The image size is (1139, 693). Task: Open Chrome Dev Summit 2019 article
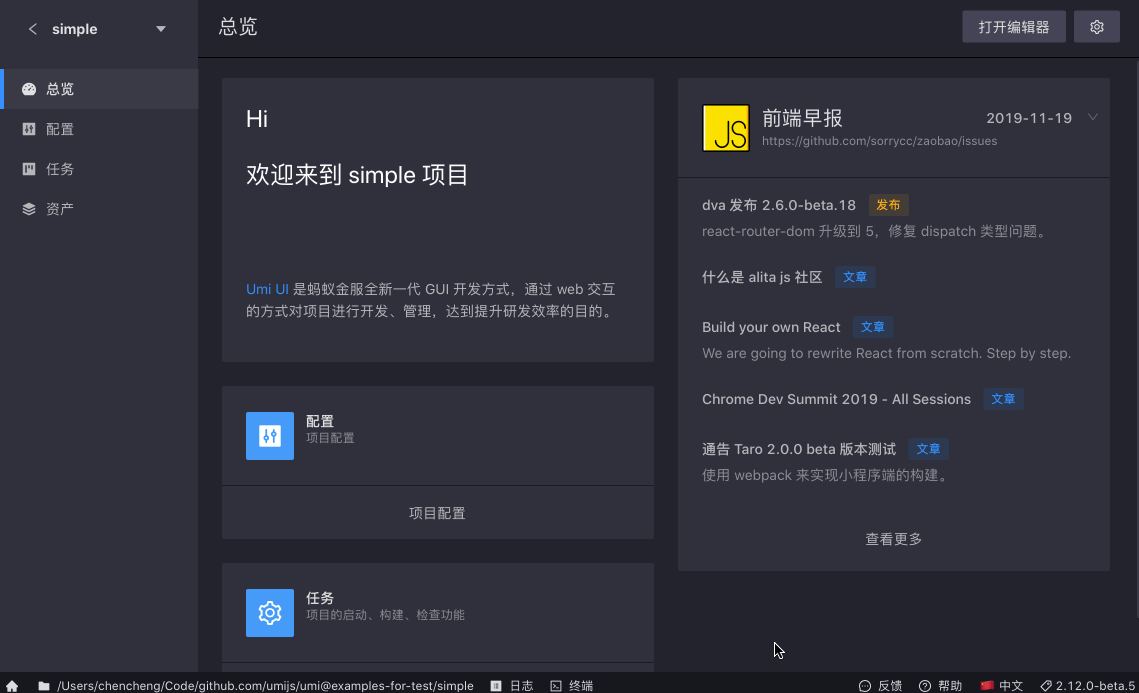tap(836, 399)
